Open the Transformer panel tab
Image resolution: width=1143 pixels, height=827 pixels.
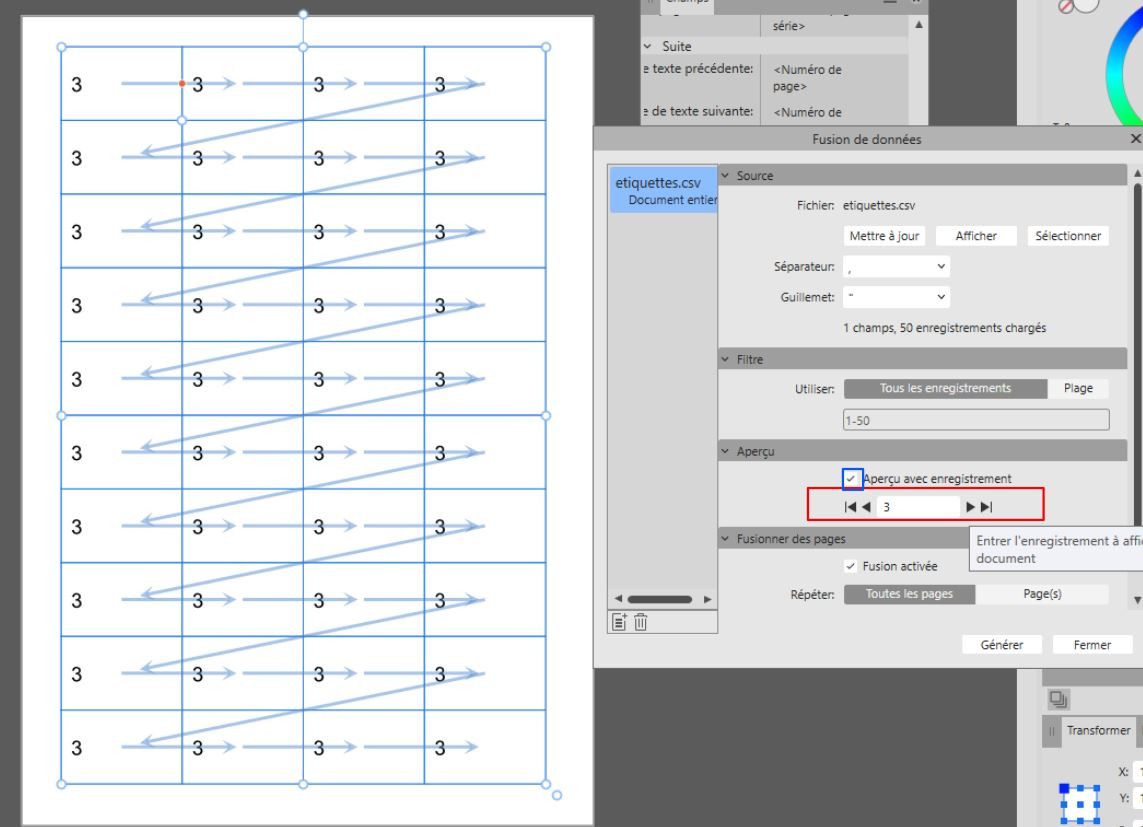click(x=1099, y=730)
